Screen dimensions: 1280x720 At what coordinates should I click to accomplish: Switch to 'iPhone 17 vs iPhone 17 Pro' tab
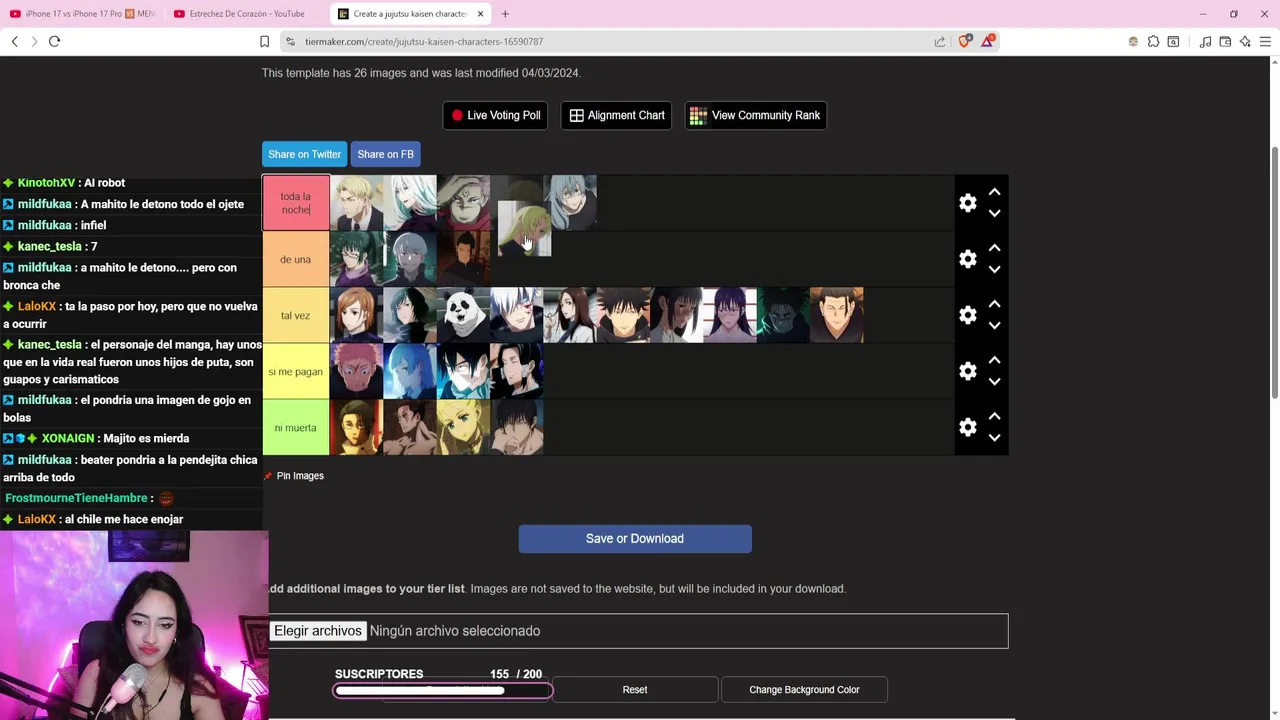pos(82,14)
